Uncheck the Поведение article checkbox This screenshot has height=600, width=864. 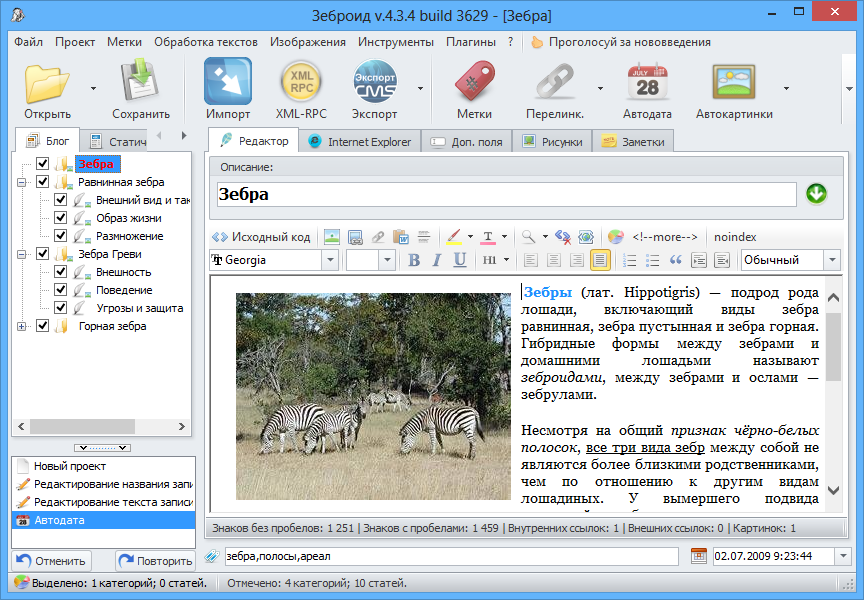coord(61,290)
